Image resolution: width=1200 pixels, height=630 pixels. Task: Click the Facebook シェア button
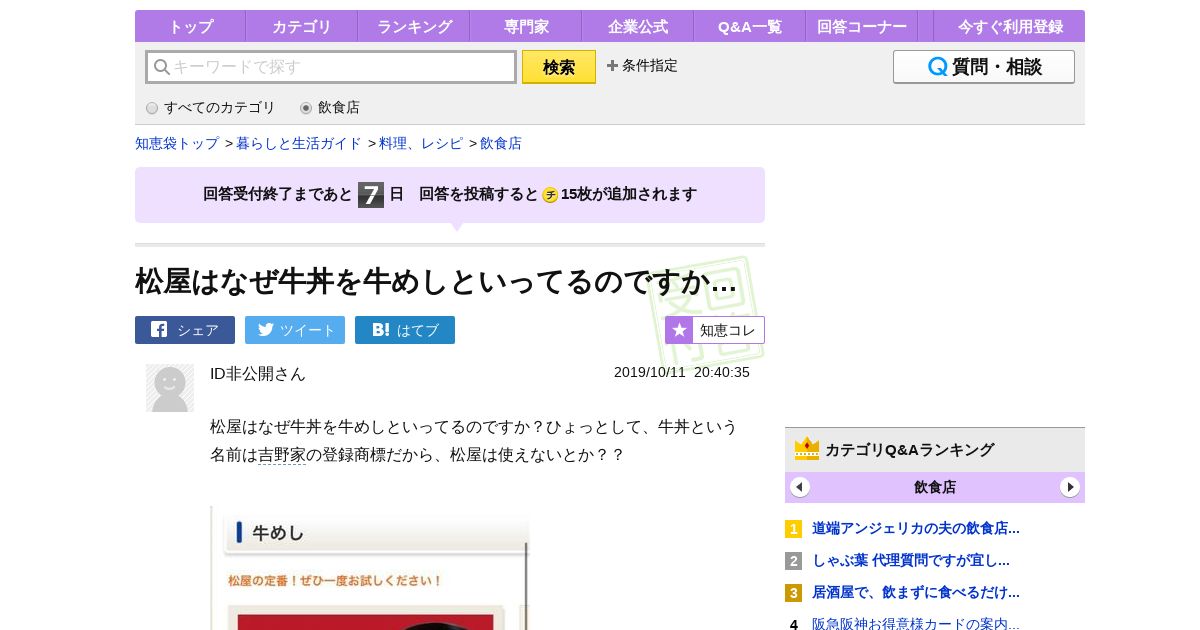click(x=185, y=330)
